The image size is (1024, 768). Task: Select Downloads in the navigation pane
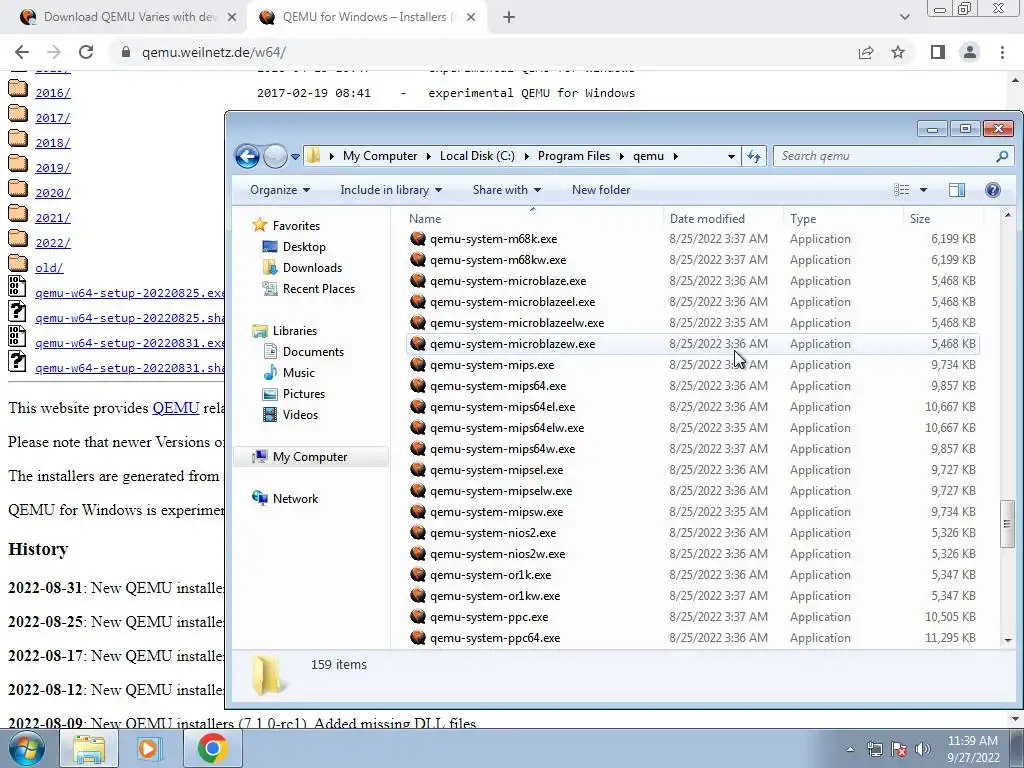pyautogui.click(x=312, y=268)
